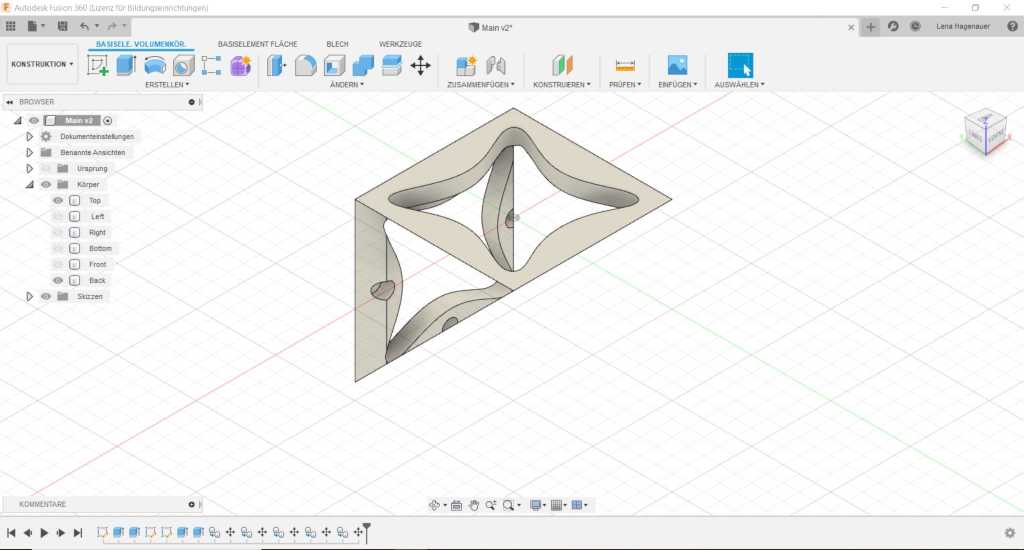Switch to BASISELEMENT FLÄCHE tab
Image resolution: width=1024 pixels, height=550 pixels.
tap(257, 44)
